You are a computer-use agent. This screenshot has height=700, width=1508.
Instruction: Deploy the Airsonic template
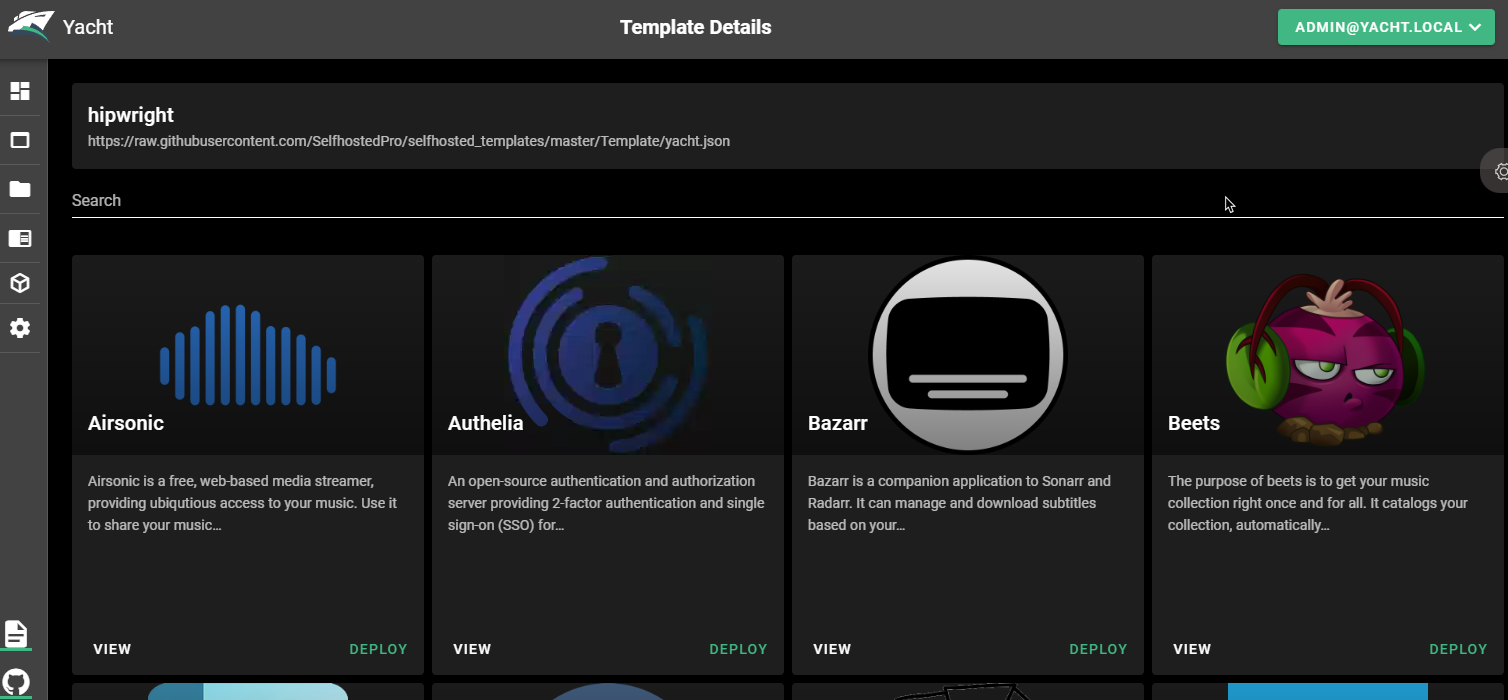point(378,649)
